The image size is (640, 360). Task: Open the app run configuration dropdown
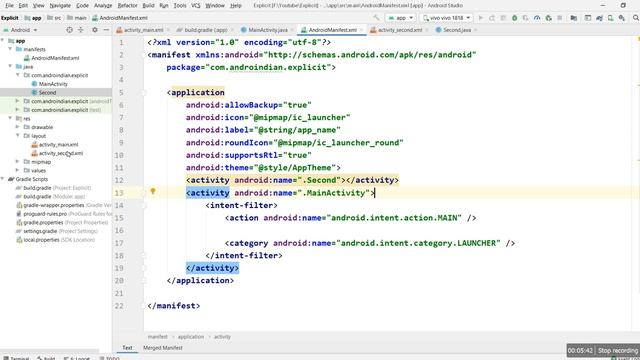400,18
